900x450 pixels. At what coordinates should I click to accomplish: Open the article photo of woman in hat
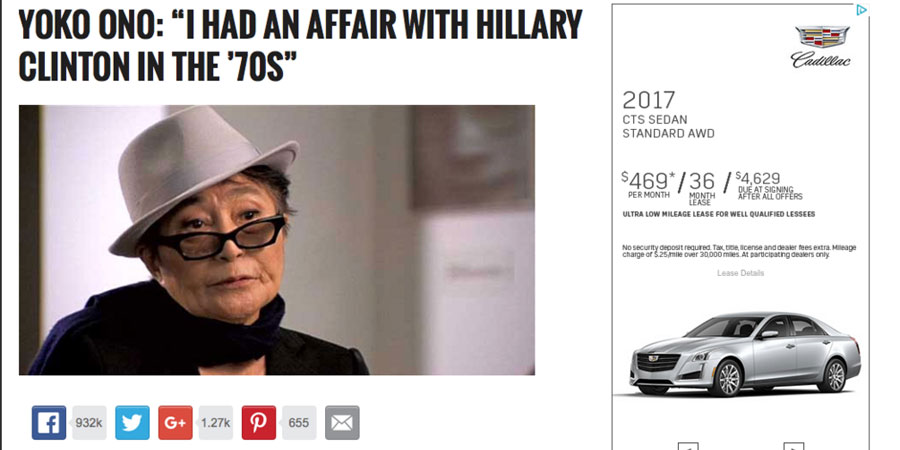(x=277, y=240)
